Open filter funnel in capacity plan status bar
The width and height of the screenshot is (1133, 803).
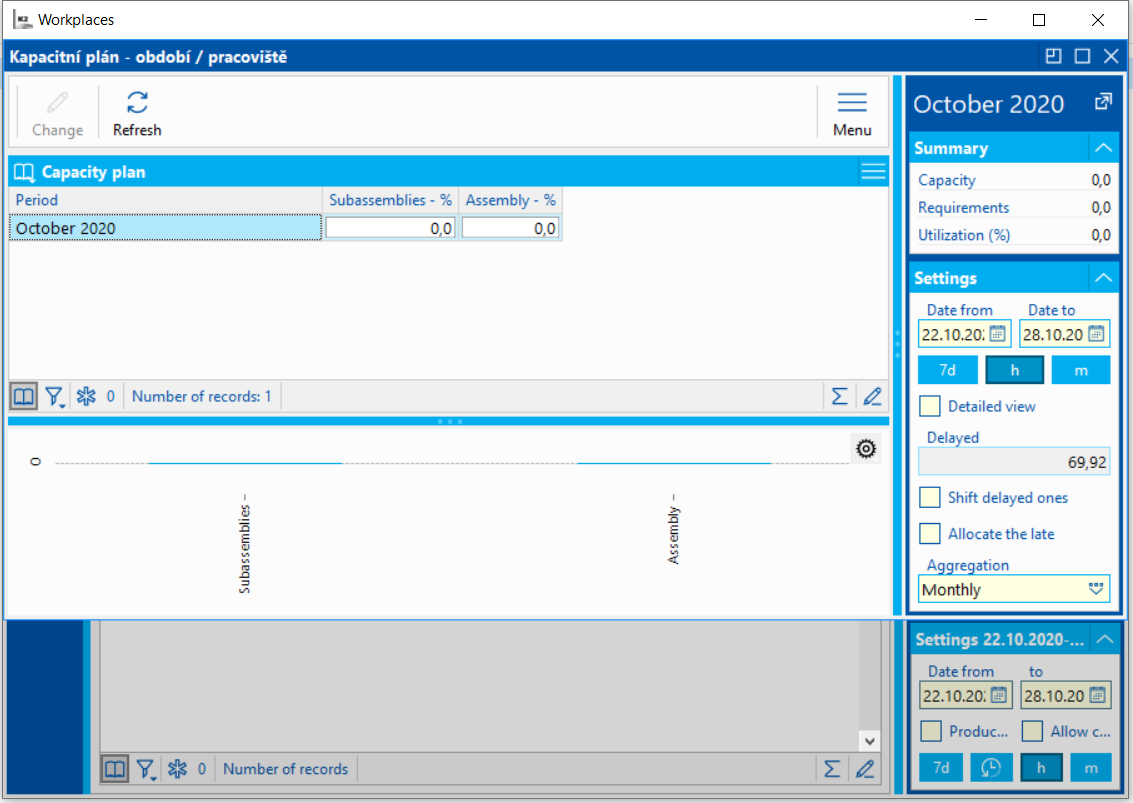(x=55, y=396)
